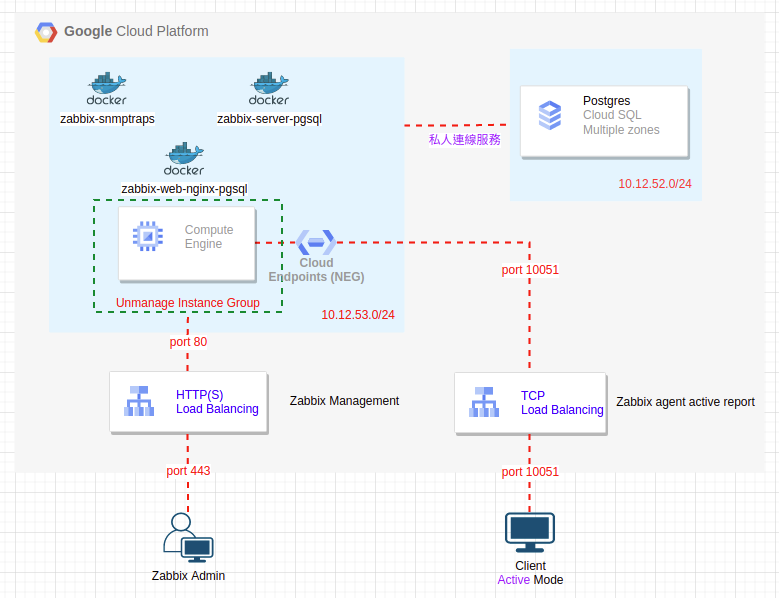Image resolution: width=779 pixels, height=598 pixels.
Task: Click the Compute Engine chip icon
Action: pos(148,236)
